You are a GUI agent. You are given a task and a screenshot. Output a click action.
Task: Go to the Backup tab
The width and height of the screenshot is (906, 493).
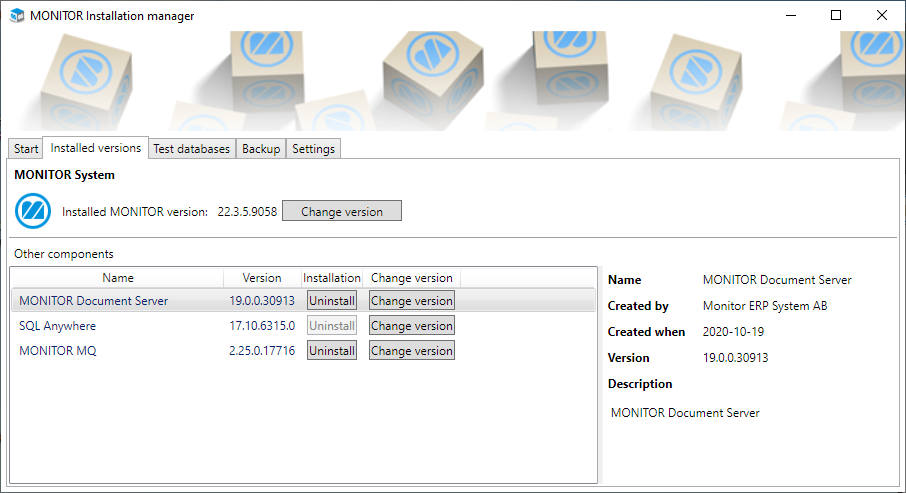click(x=261, y=149)
